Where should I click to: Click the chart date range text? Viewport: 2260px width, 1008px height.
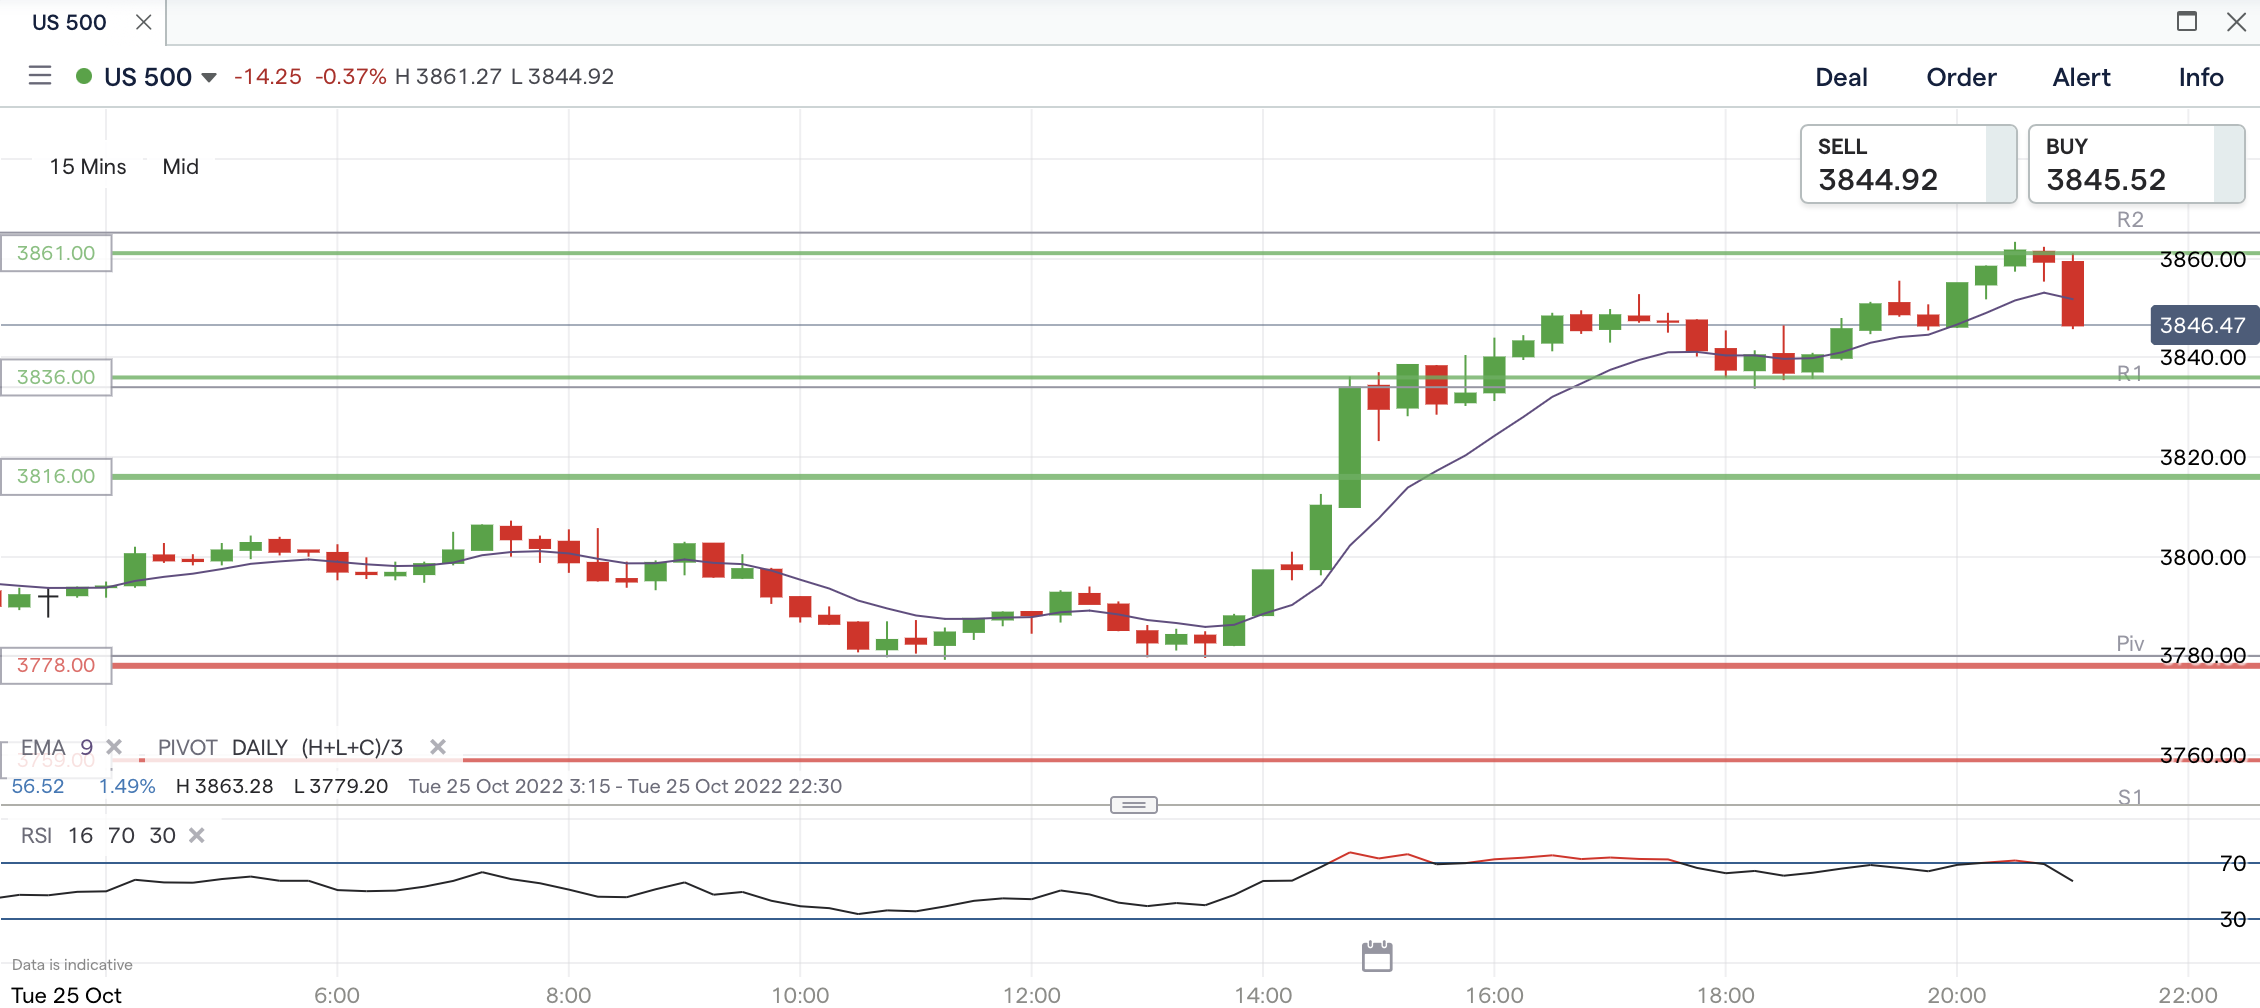[x=625, y=786]
